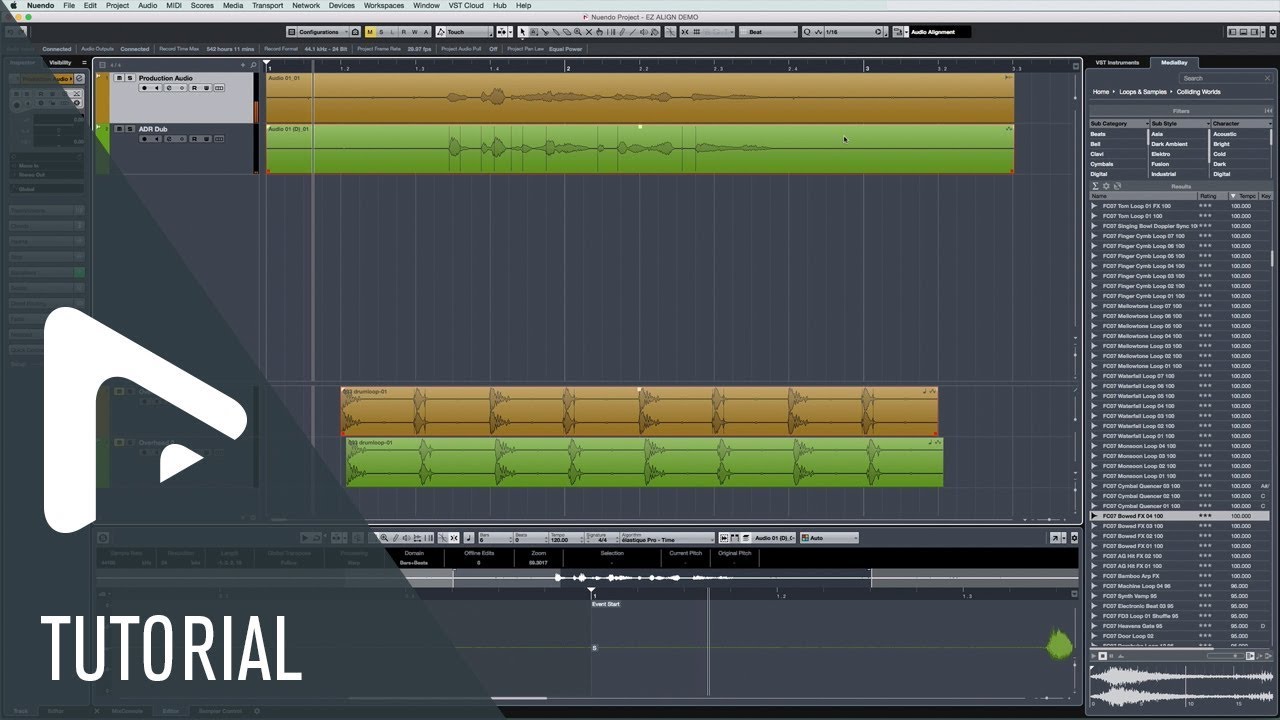Mute the Production Audio track
Image resolution: width=1280 pixels, height=720 pixels.
[x=118, y=77]
